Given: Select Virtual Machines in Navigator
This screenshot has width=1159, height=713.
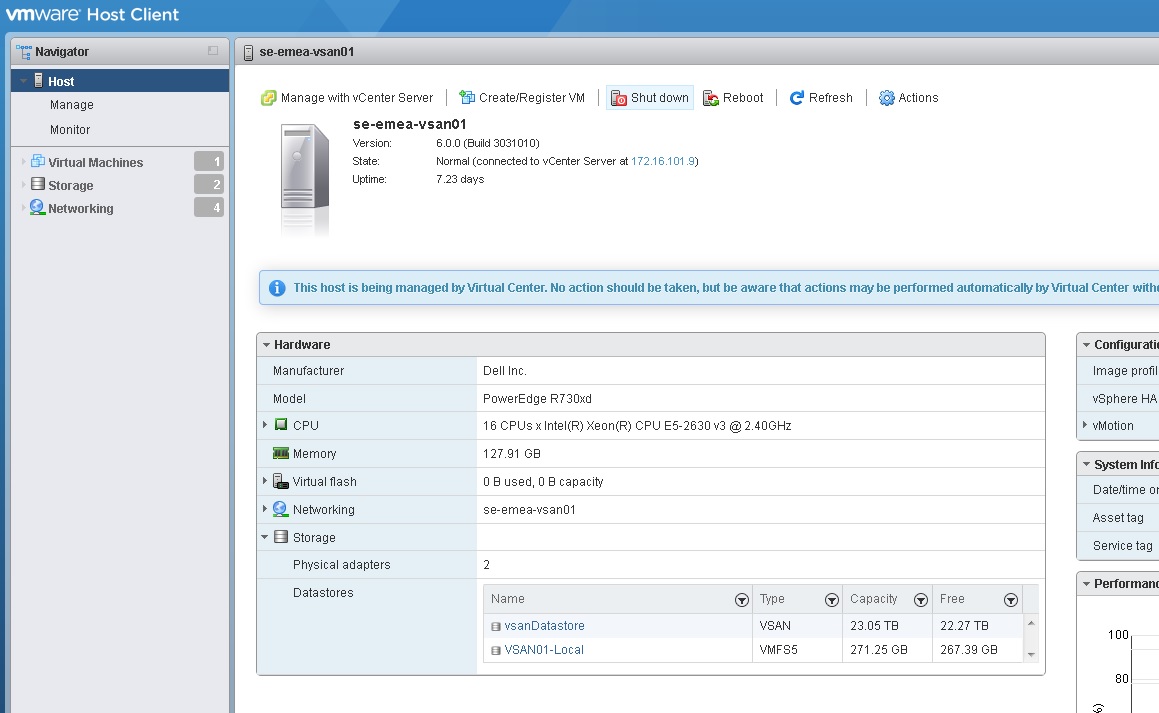Looking at the screenshot, I should [x=95, y=163].
